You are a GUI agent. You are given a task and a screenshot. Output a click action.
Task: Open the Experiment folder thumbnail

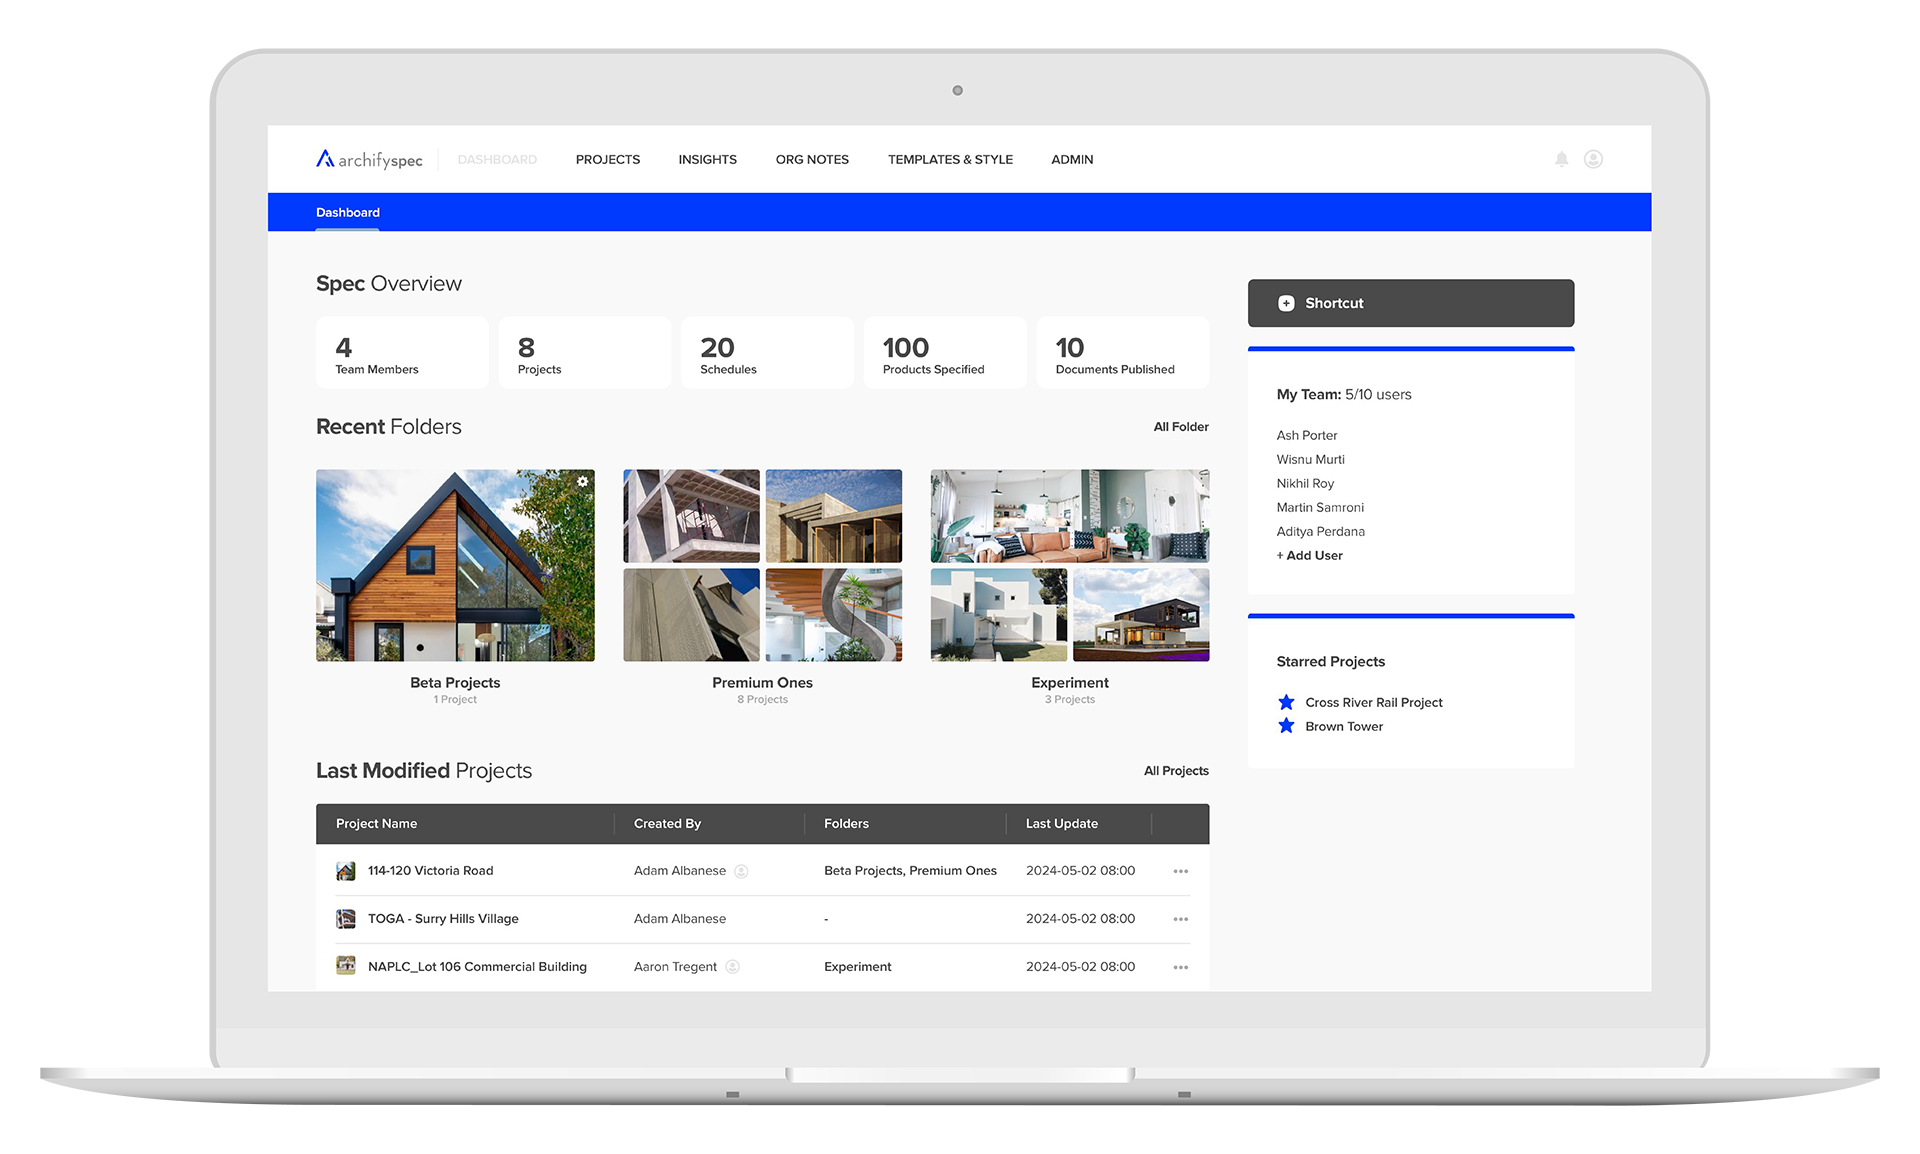point(1069,565)
